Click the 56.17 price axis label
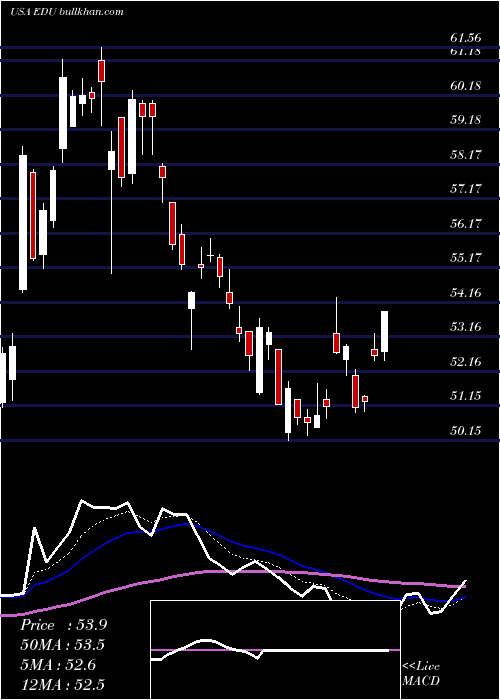Viewport: 500px width, 700px height. (x=466, y=223)
